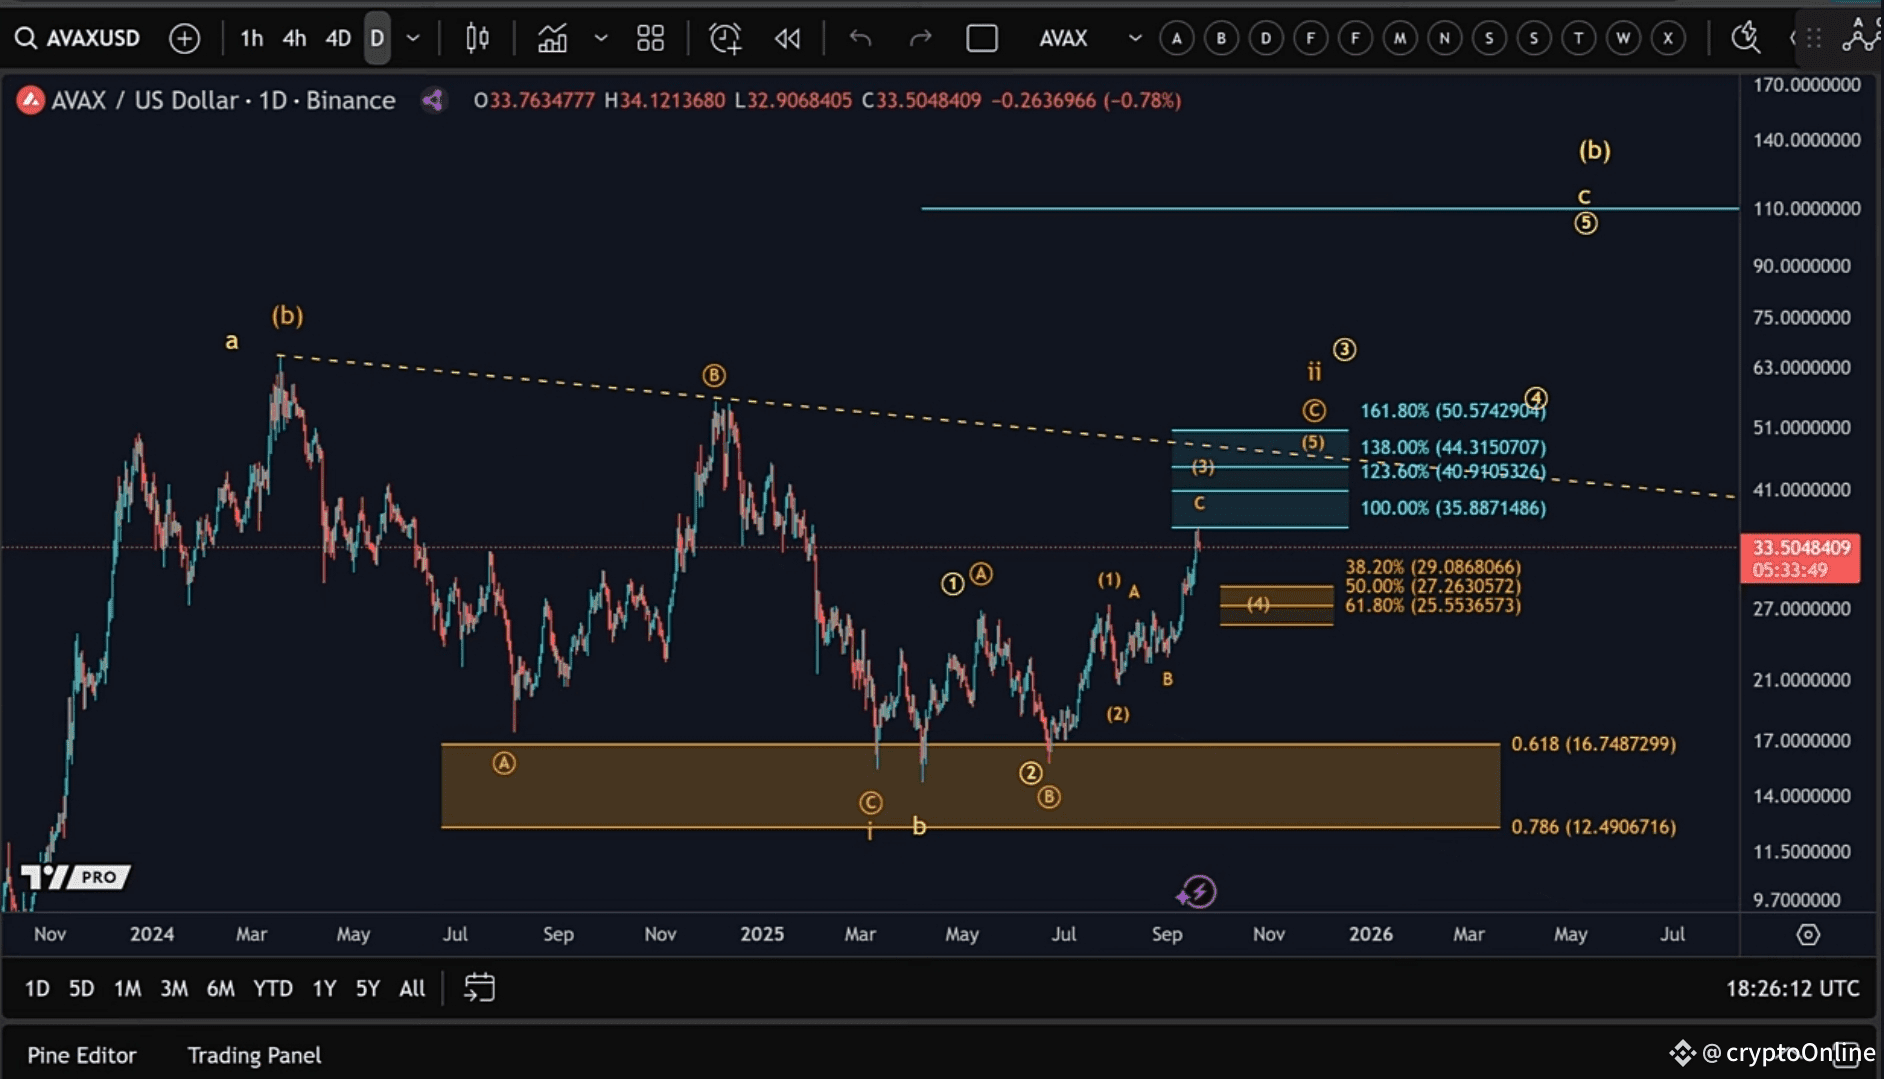Set chart range to 6M
Image resolution: width=1884 pixels, height=1079 pixels.
pyautogui.click(x=220, y=988)
